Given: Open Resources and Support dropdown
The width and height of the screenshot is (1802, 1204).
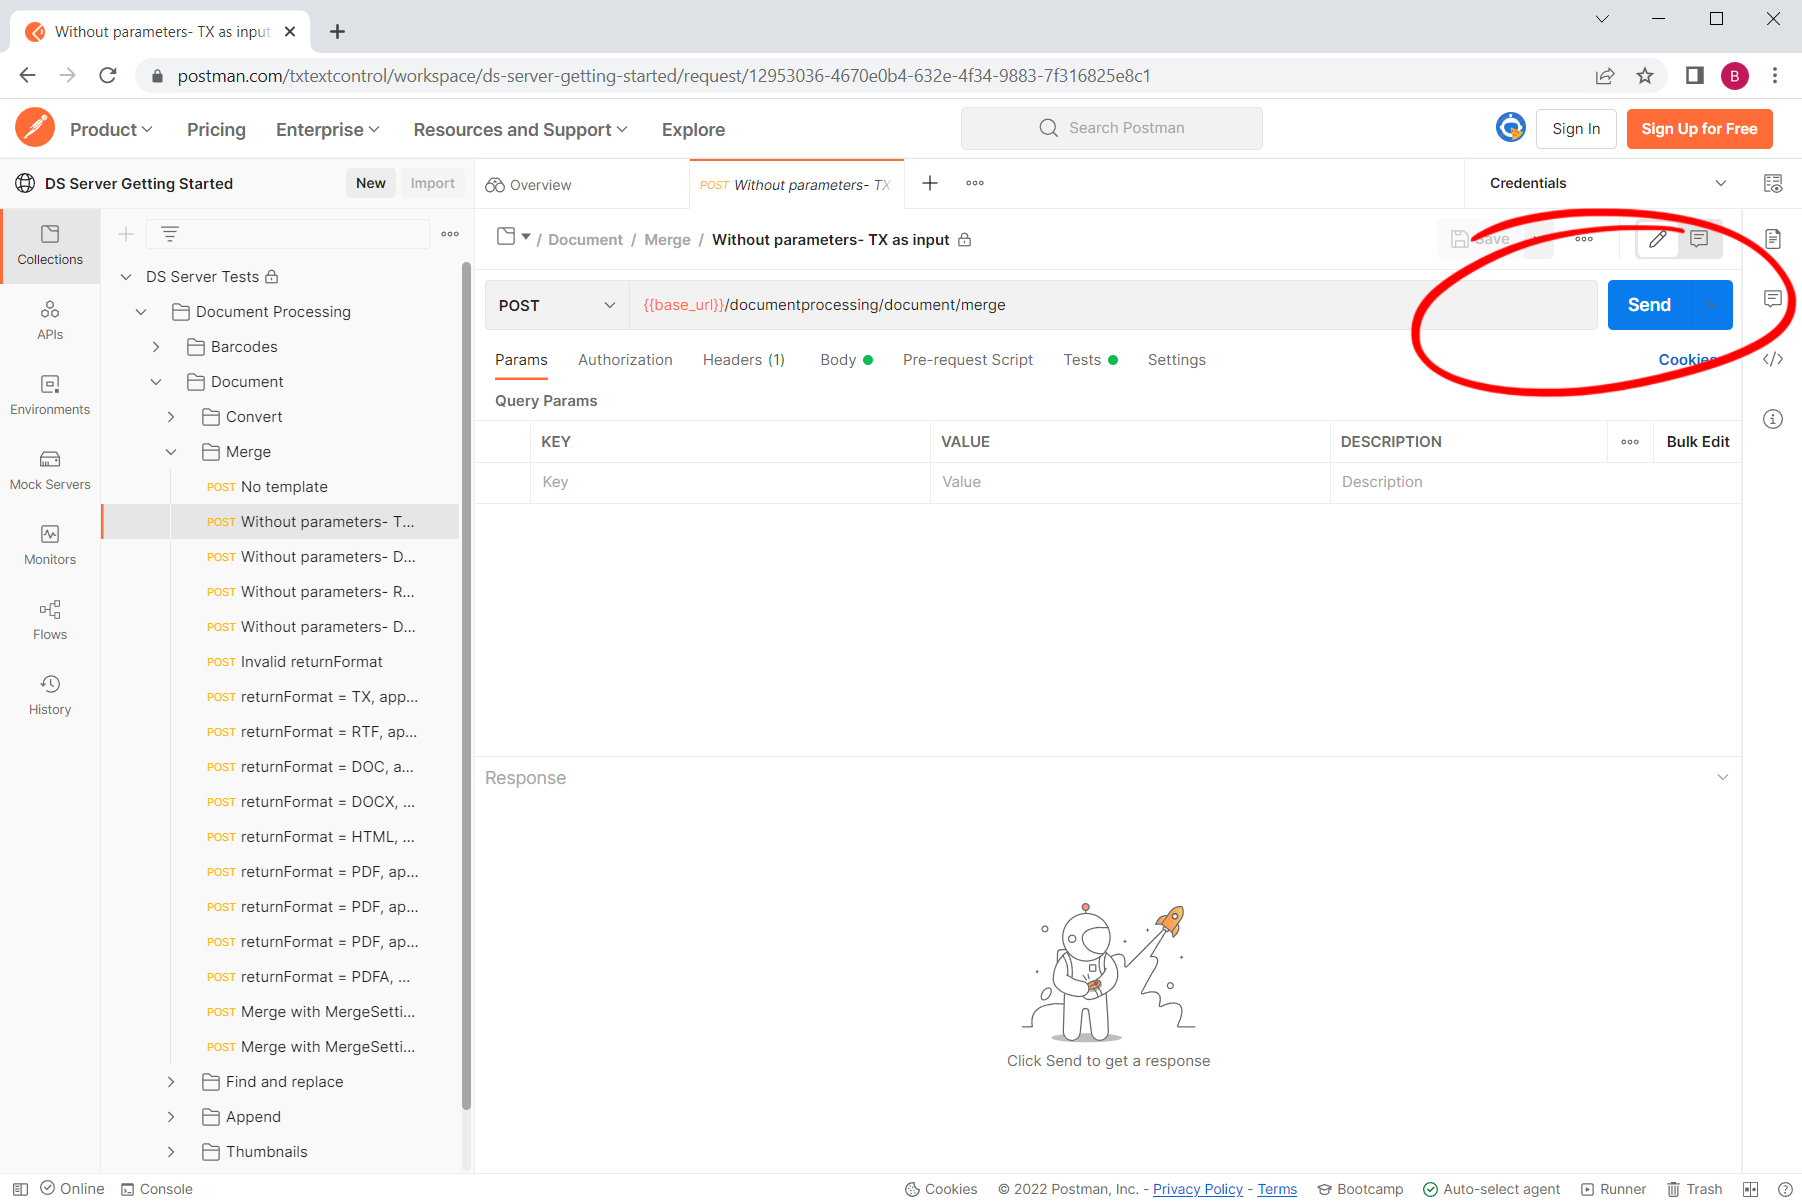Looking at the screenshot, I should 520,130.
